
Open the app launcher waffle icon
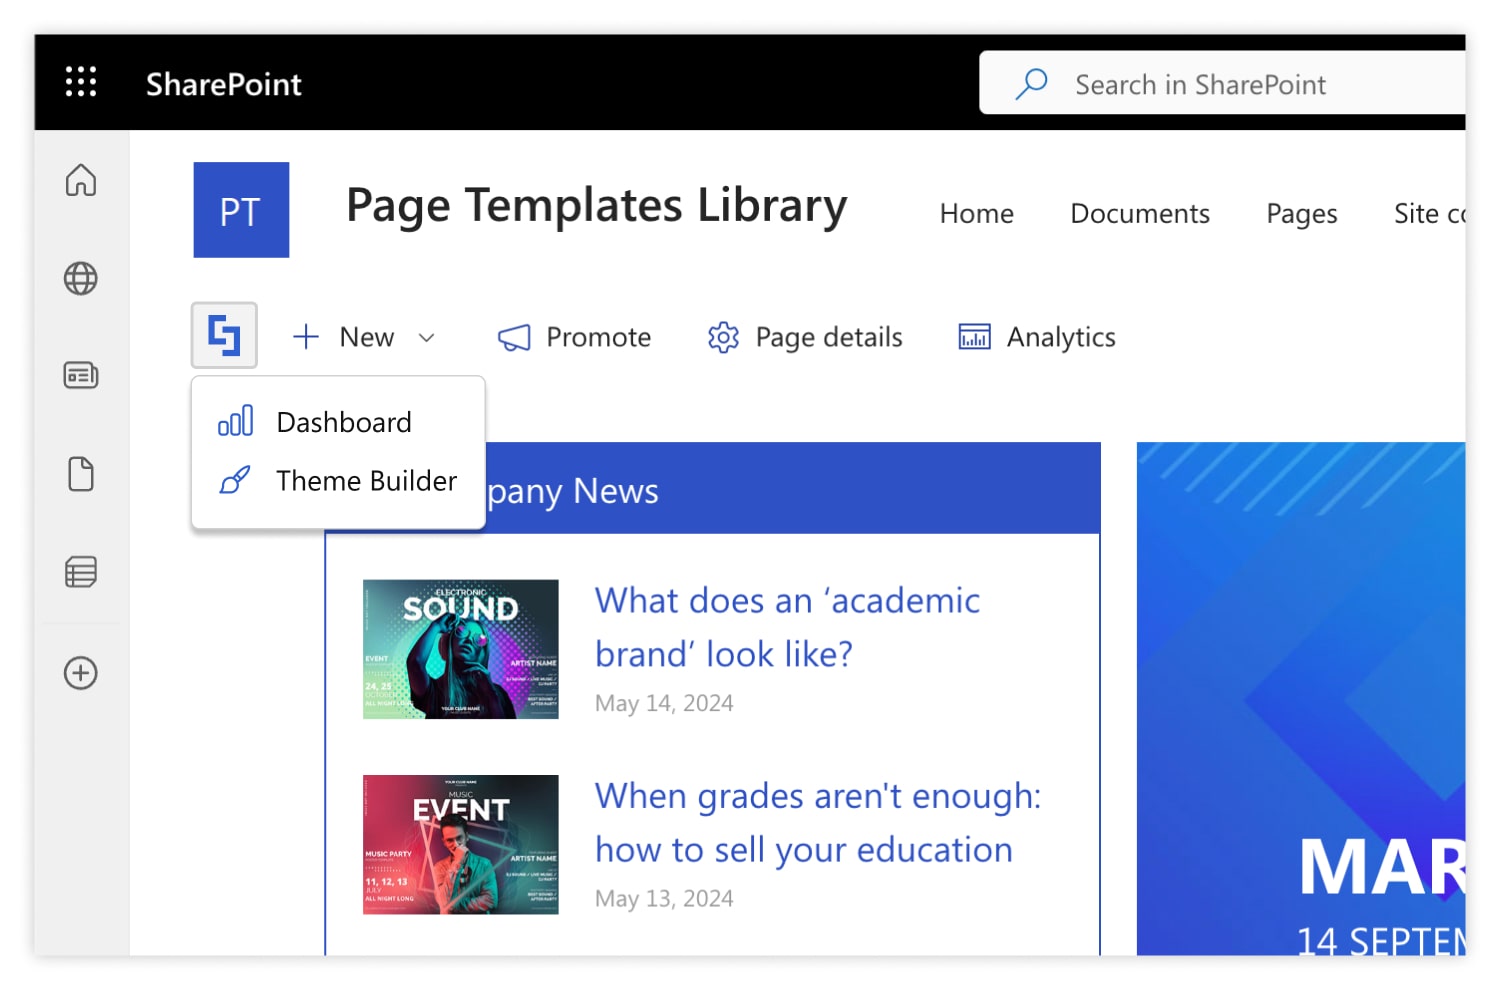81,82
